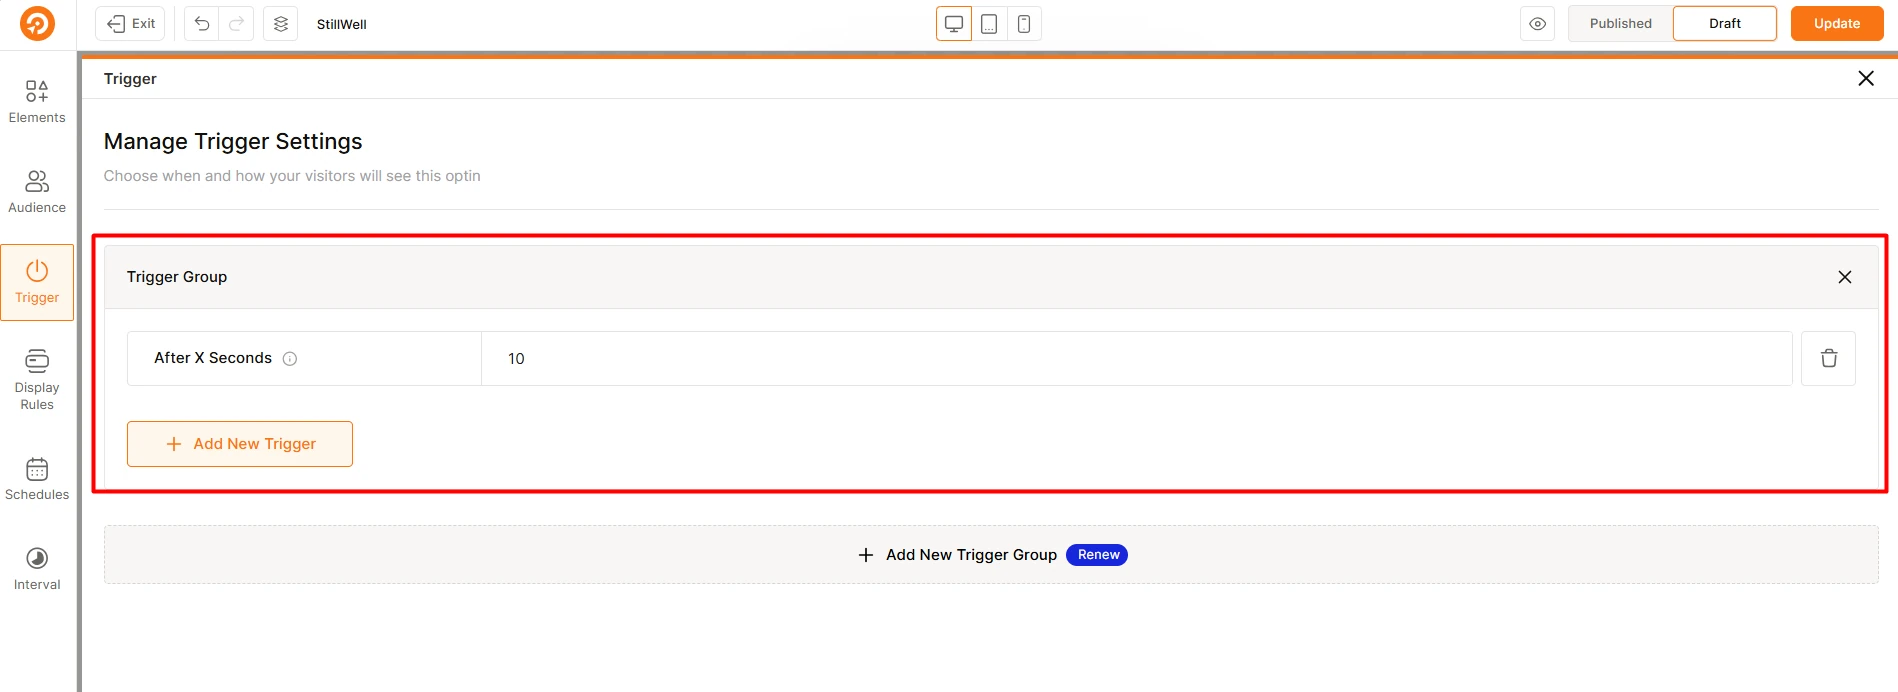
Task: Undo the last change
Action: [202, 24]
